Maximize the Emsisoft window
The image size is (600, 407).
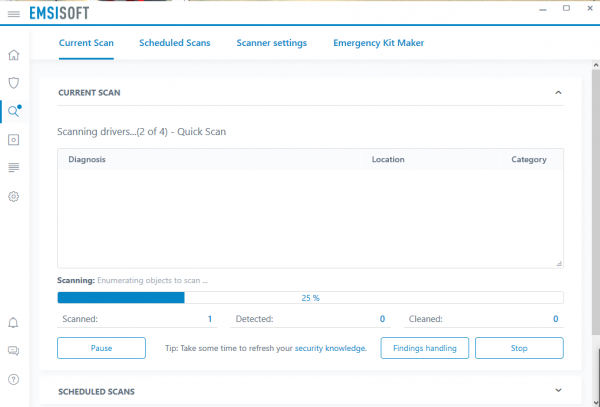click(566, 8)
